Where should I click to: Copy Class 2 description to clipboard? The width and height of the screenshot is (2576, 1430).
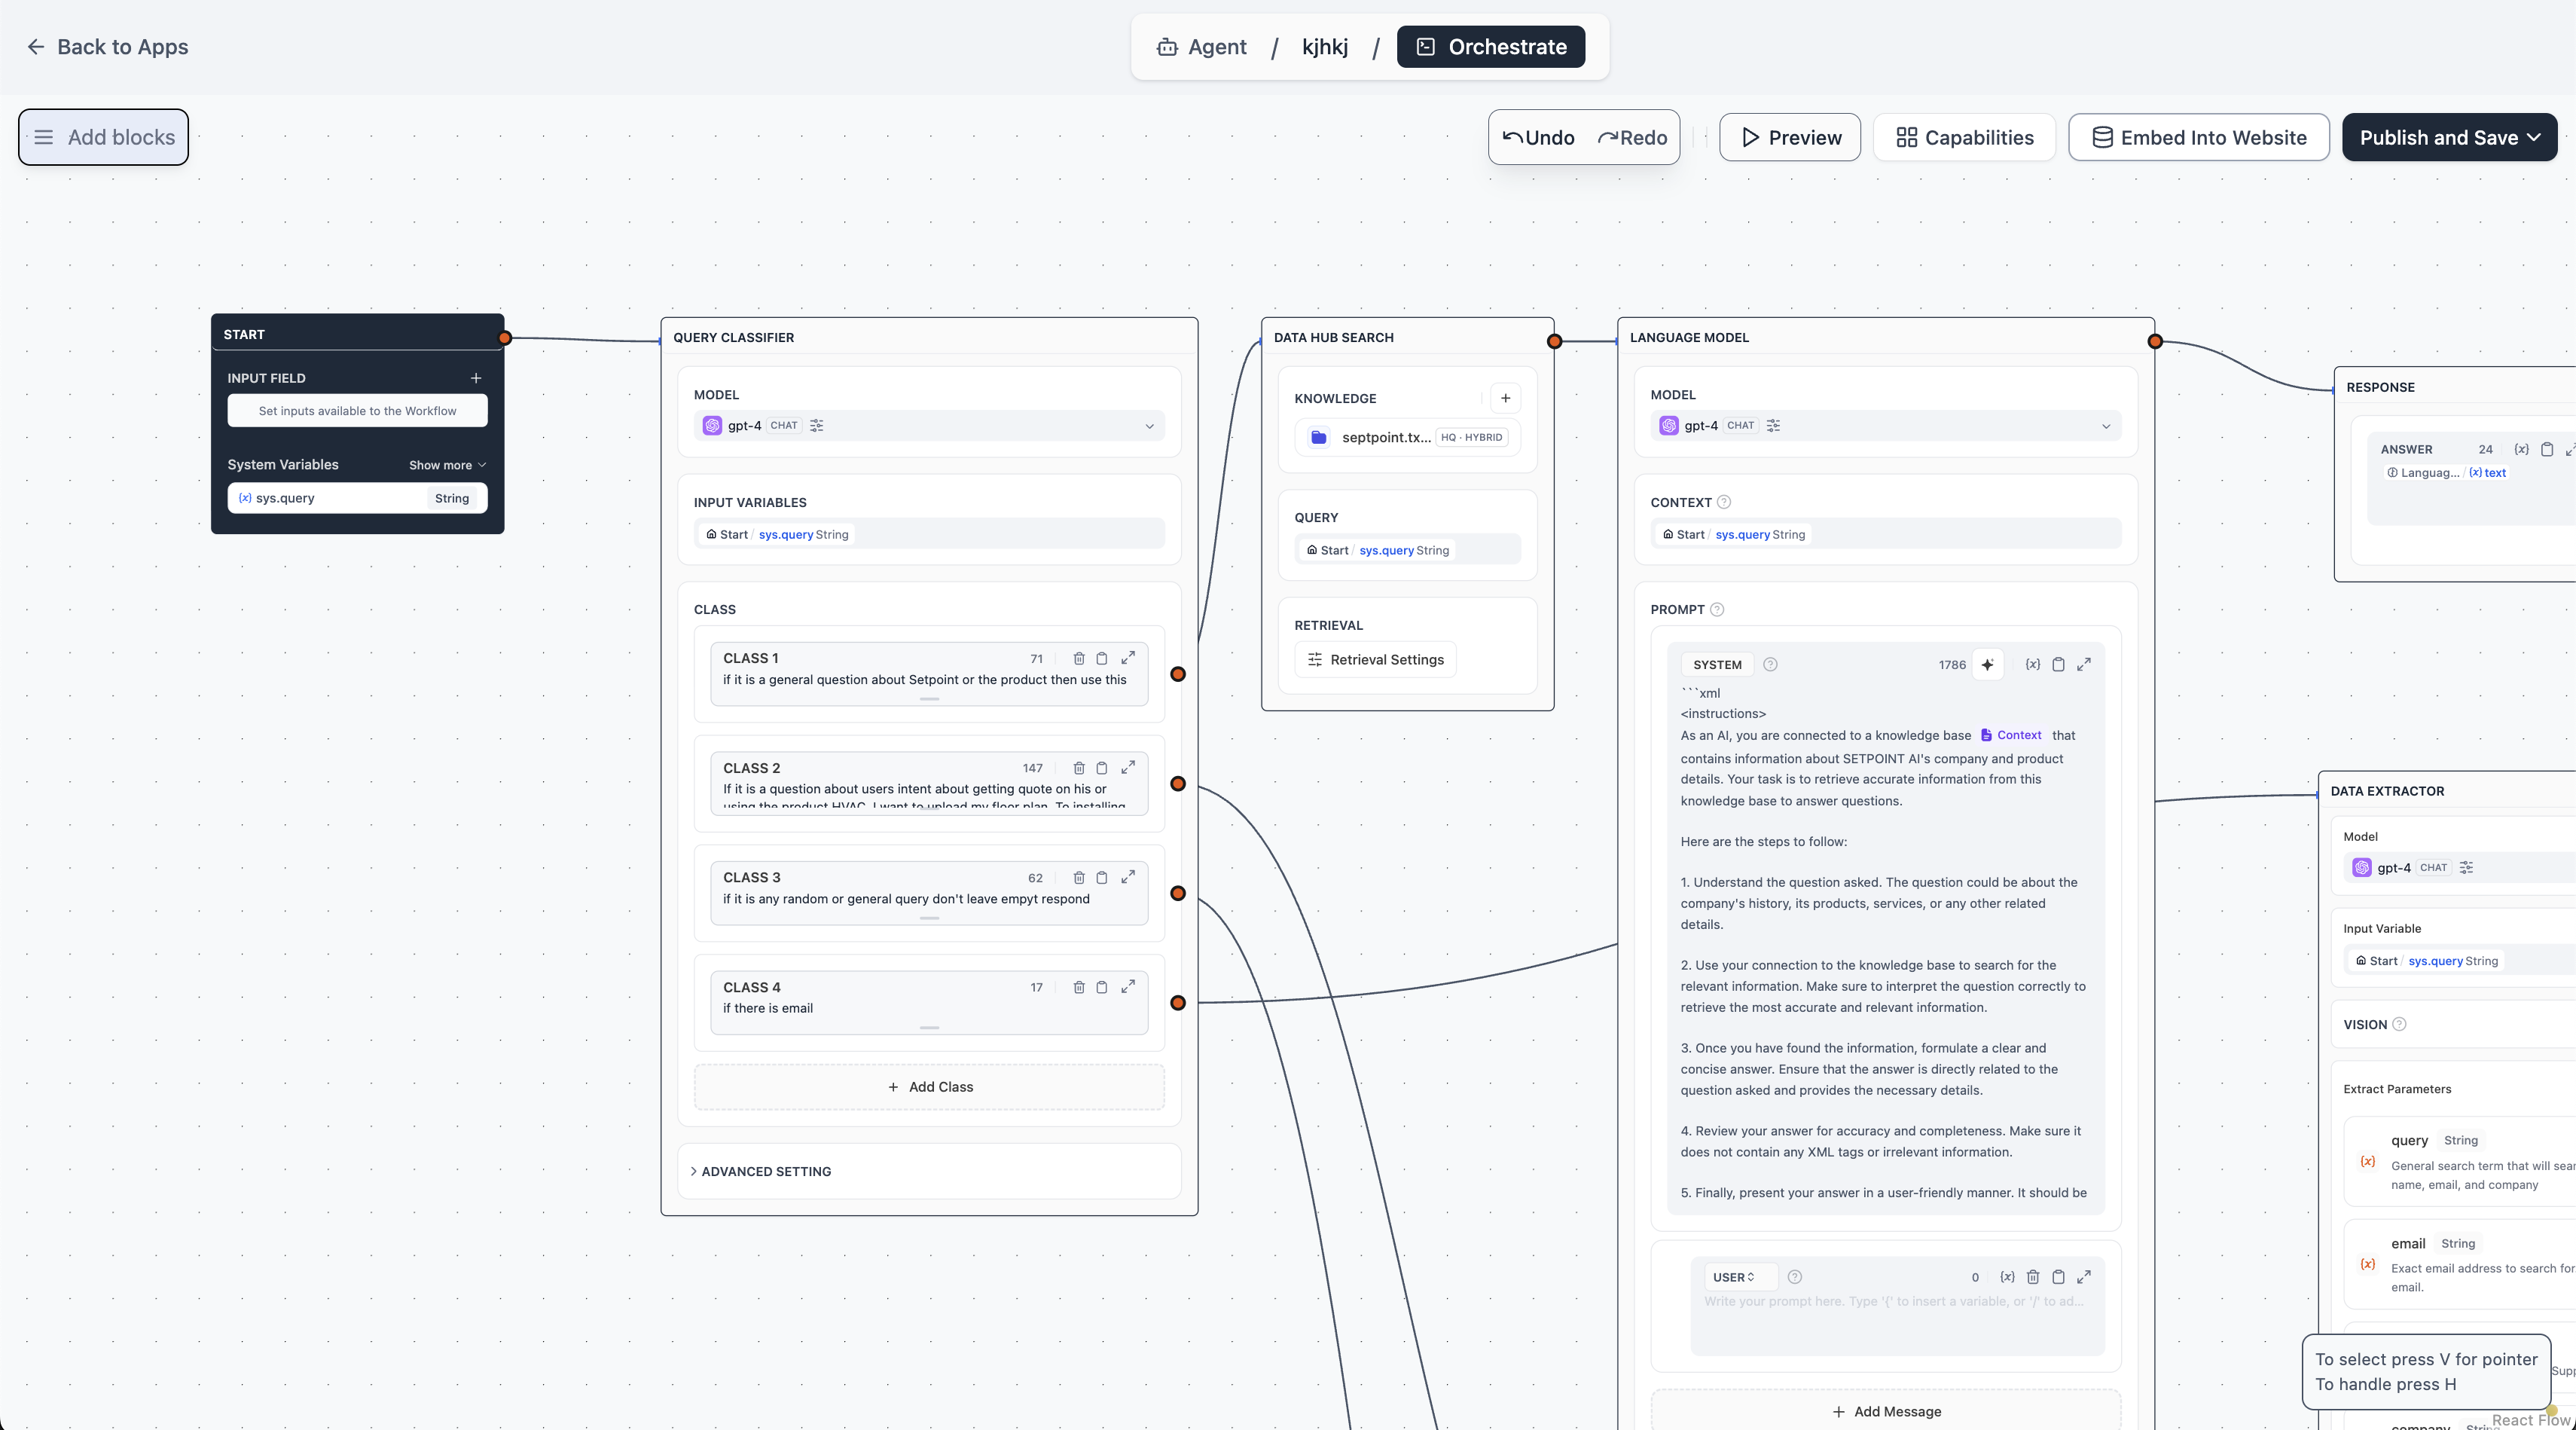pos(1102,768)
